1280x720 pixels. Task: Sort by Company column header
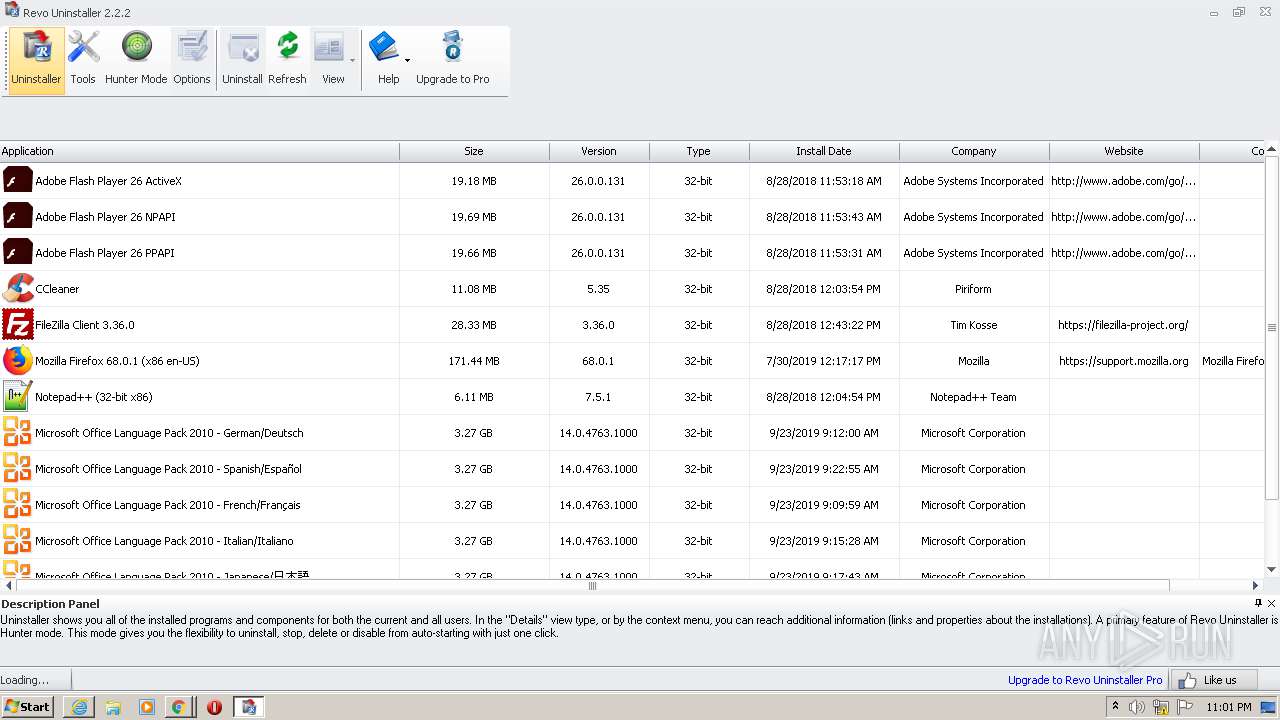(x=974, y=151)
